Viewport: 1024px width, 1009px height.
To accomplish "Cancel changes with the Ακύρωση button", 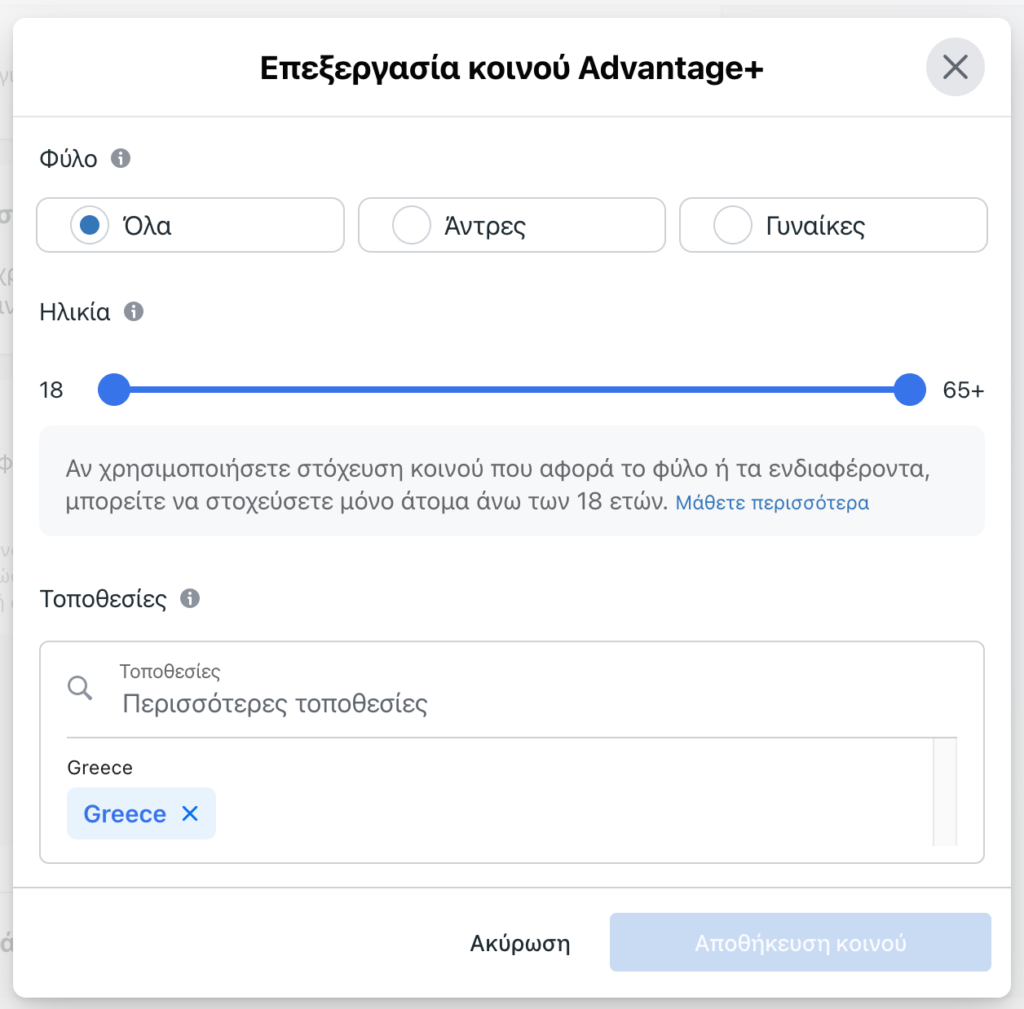I will pos(520,943).
